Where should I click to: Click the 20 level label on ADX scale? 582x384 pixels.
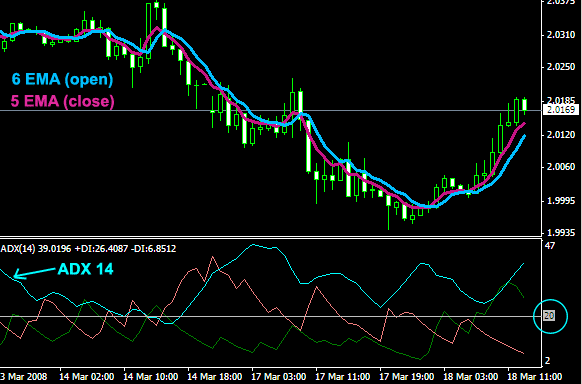point(549,316)
